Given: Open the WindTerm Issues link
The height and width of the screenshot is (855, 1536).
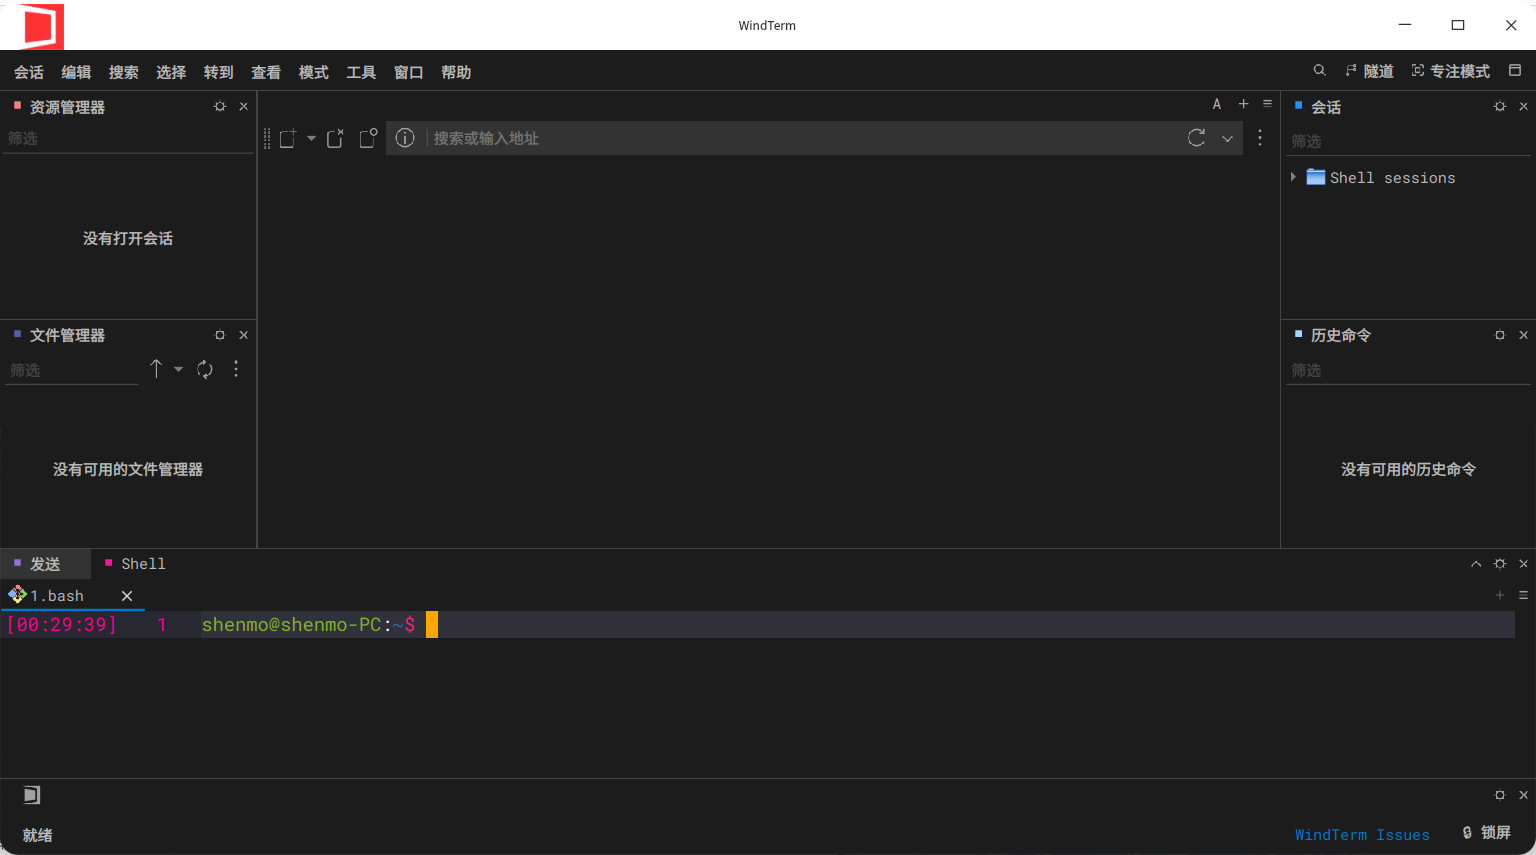Looking at the screenshot, I should tap(1361, 835).
